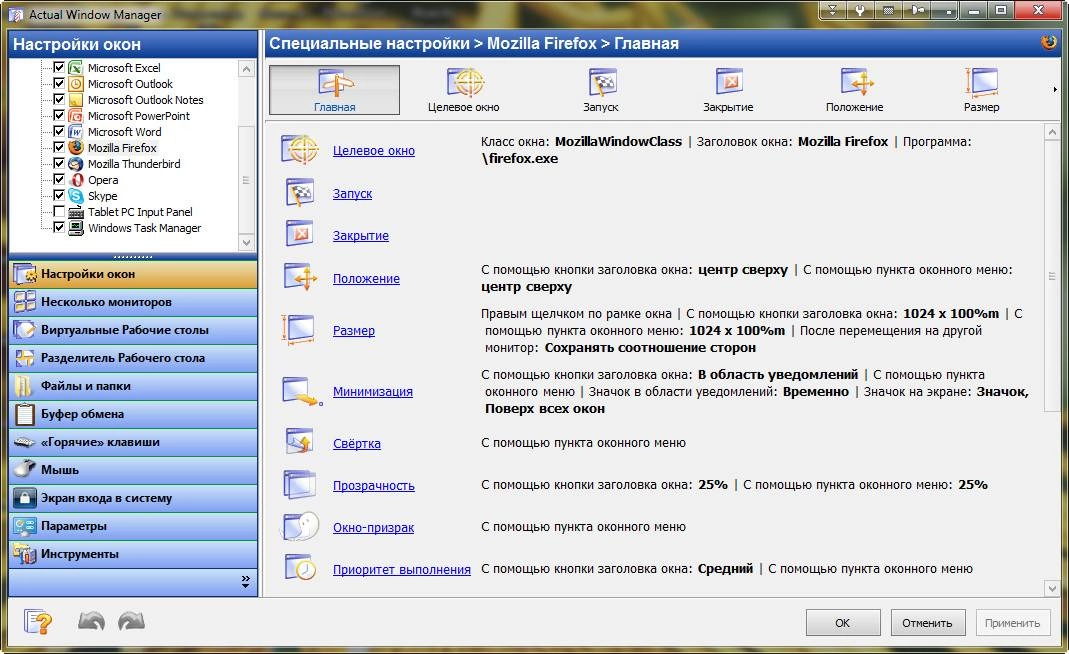1069x654 pixels.
Task: Toggle the Microsoft Word checkbox
Action: point(59,132)
